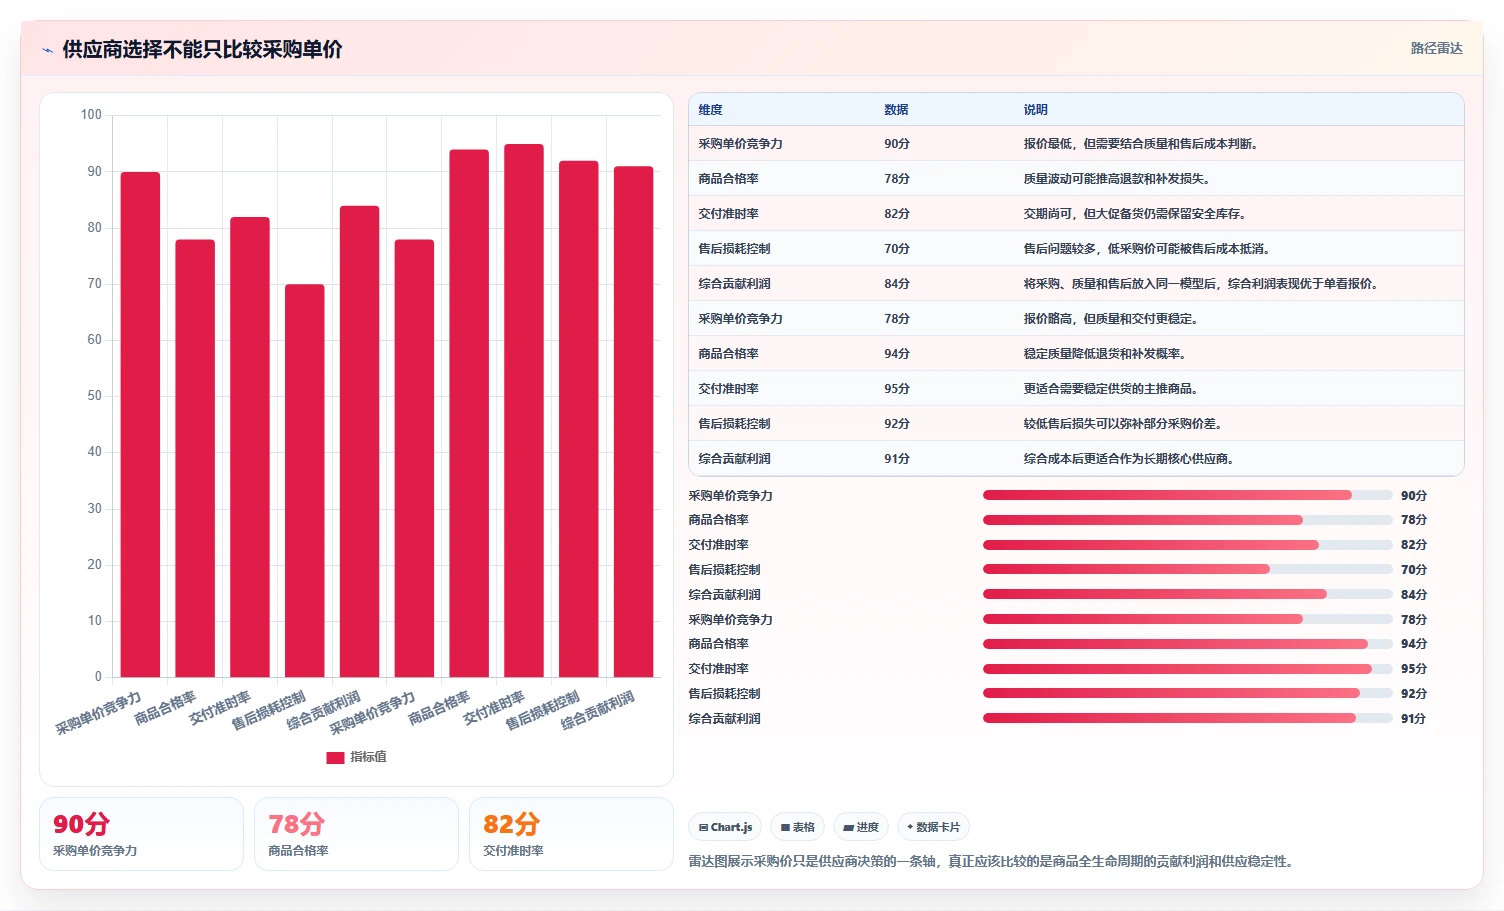Click the chart bar with value 84 for 综合贡献利润
Screen dimensions: 1504x911
click(359, 442)
